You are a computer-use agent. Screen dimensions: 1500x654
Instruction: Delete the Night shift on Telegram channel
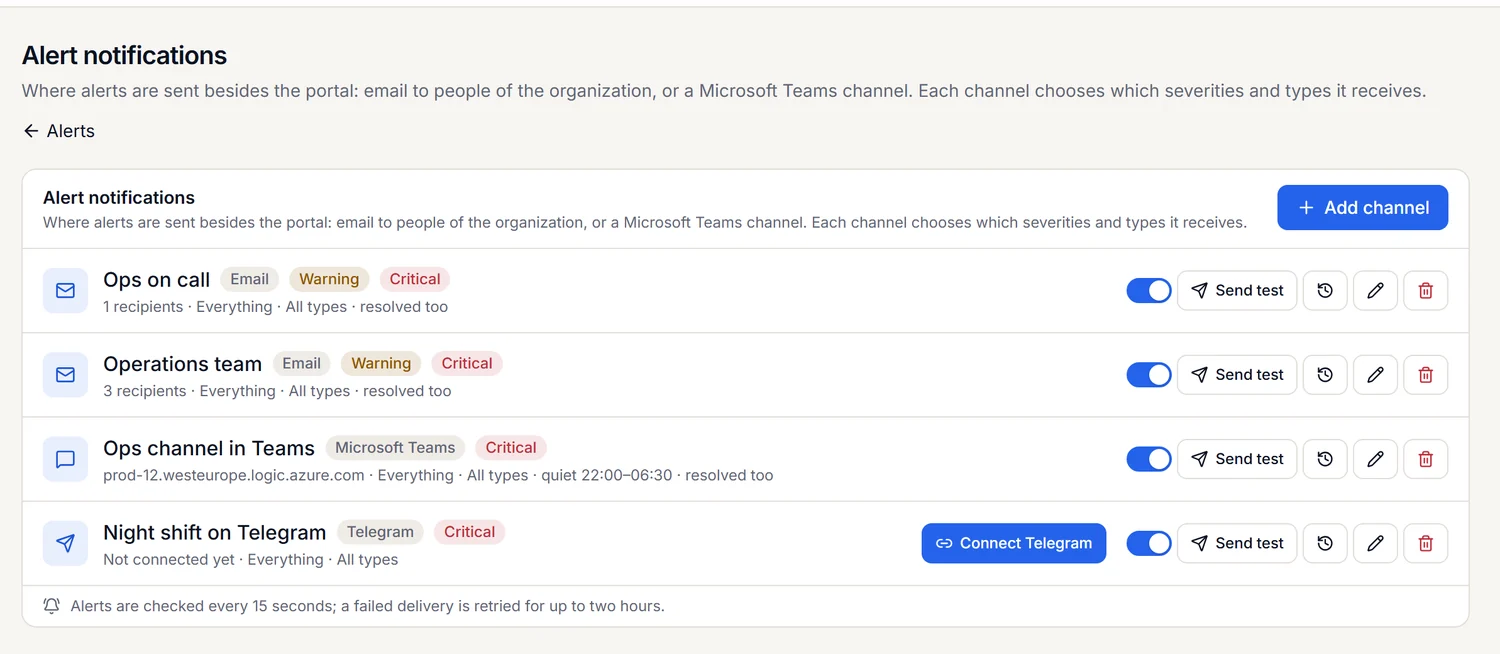click(x=1426, y=543)
